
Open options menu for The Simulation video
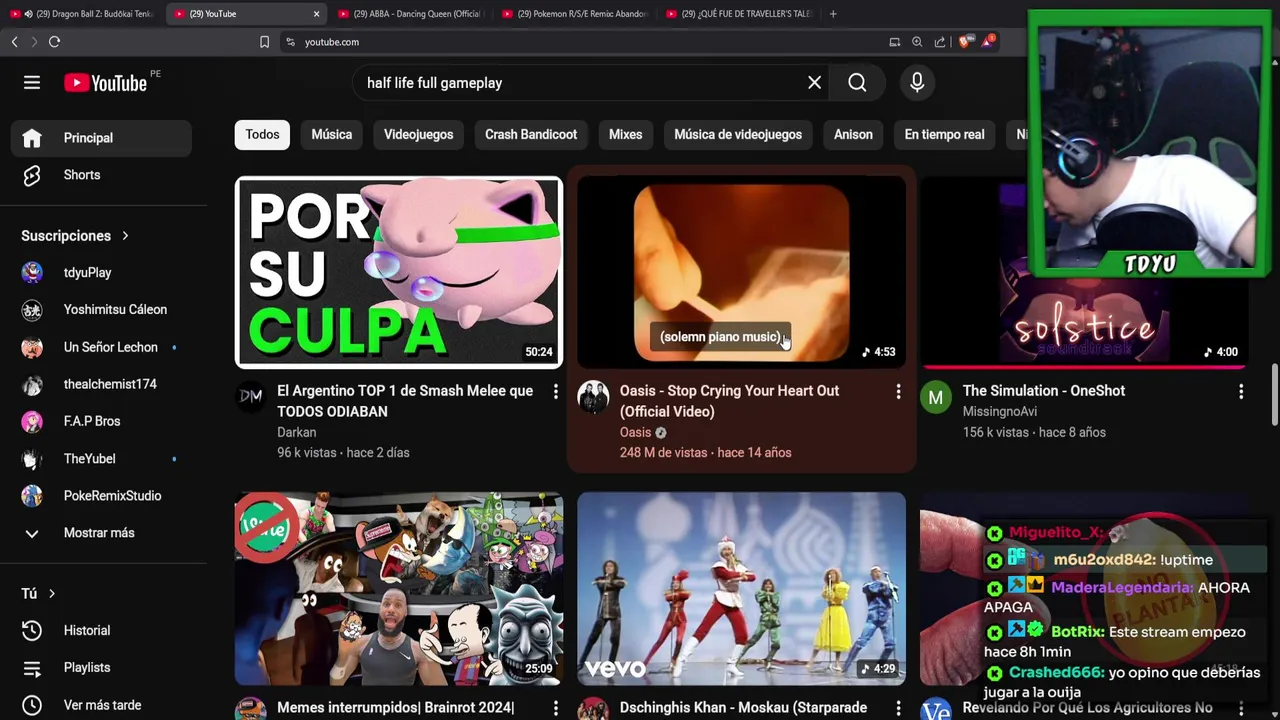(1241, 392)
